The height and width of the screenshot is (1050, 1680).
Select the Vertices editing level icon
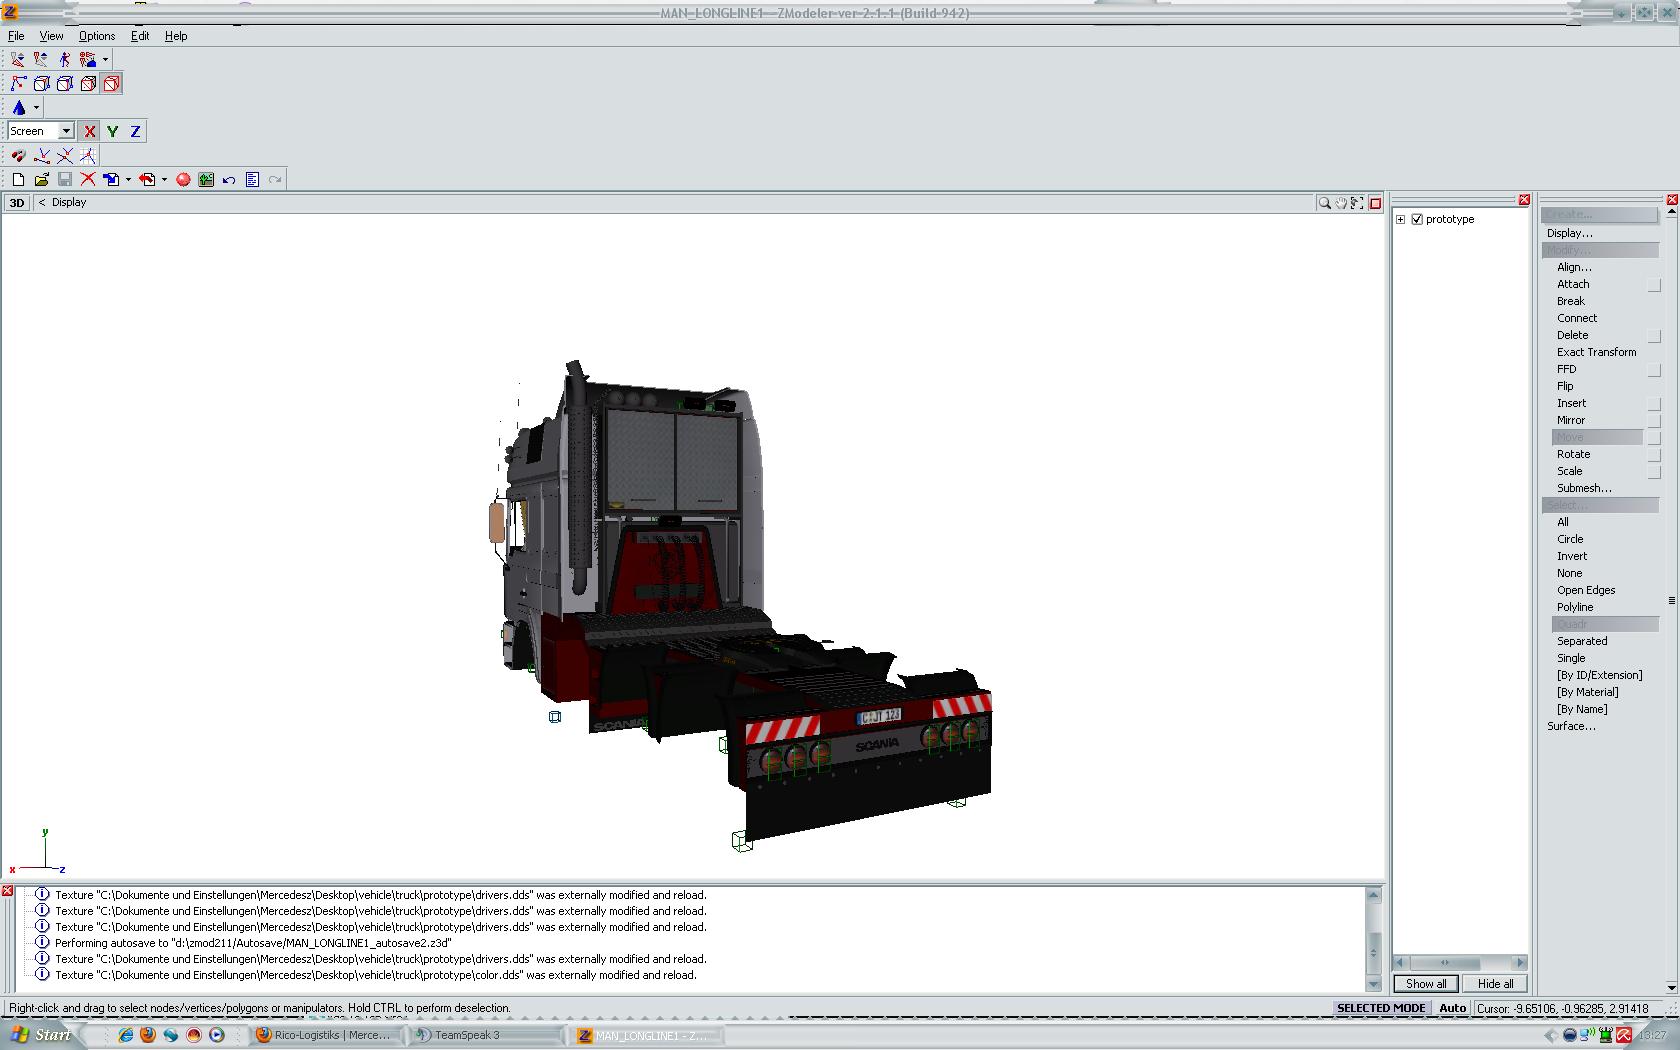point(18,84)
